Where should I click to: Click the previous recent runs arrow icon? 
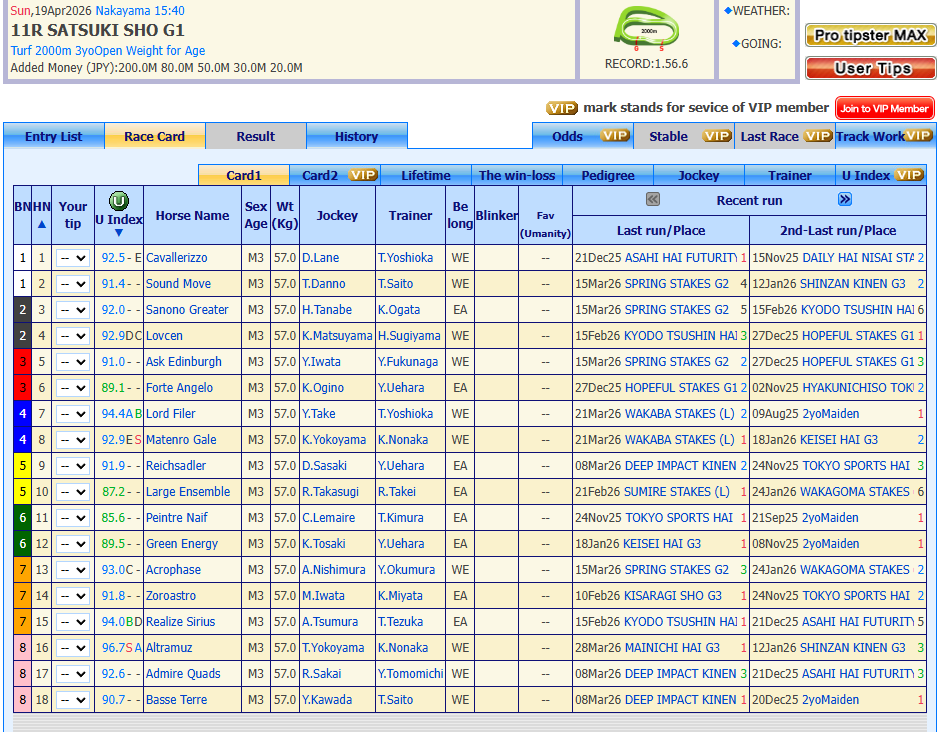(x=653, y=199)
